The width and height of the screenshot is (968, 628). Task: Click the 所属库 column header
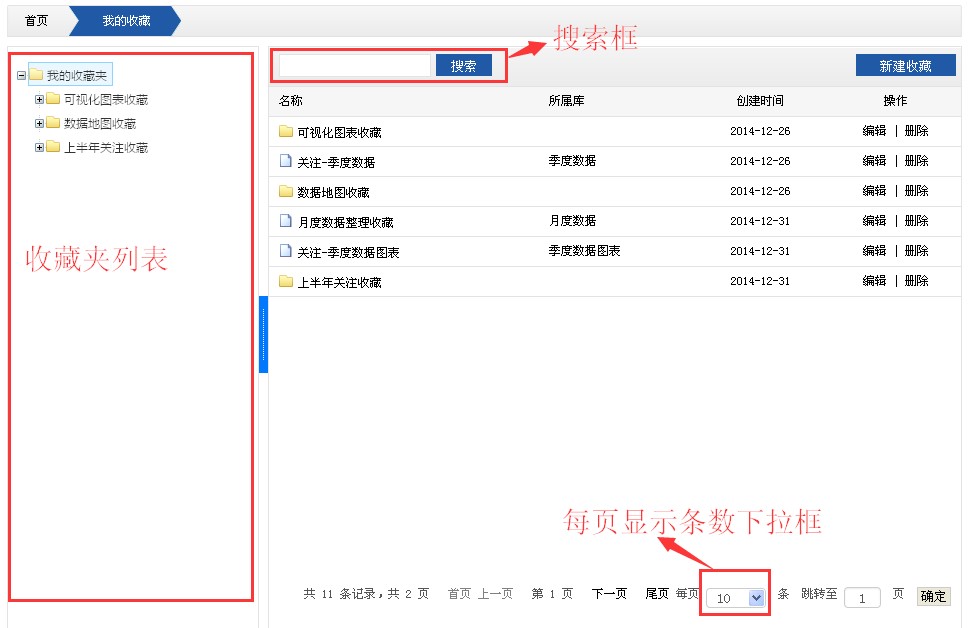click(566, 100)
